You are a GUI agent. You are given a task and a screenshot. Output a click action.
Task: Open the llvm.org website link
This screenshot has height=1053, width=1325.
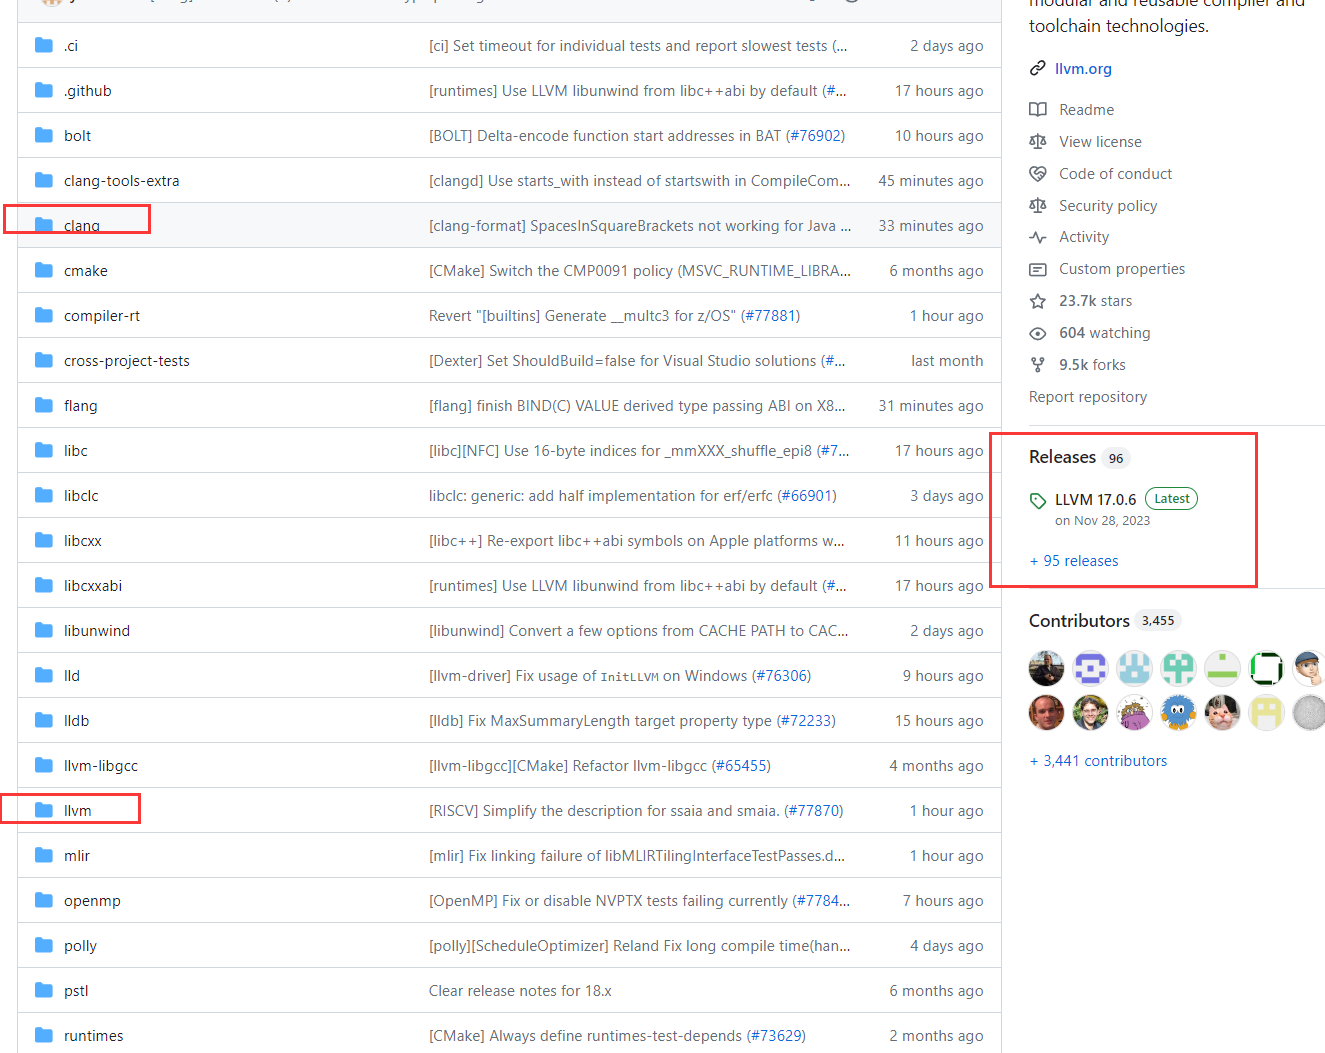(1083, 69)
